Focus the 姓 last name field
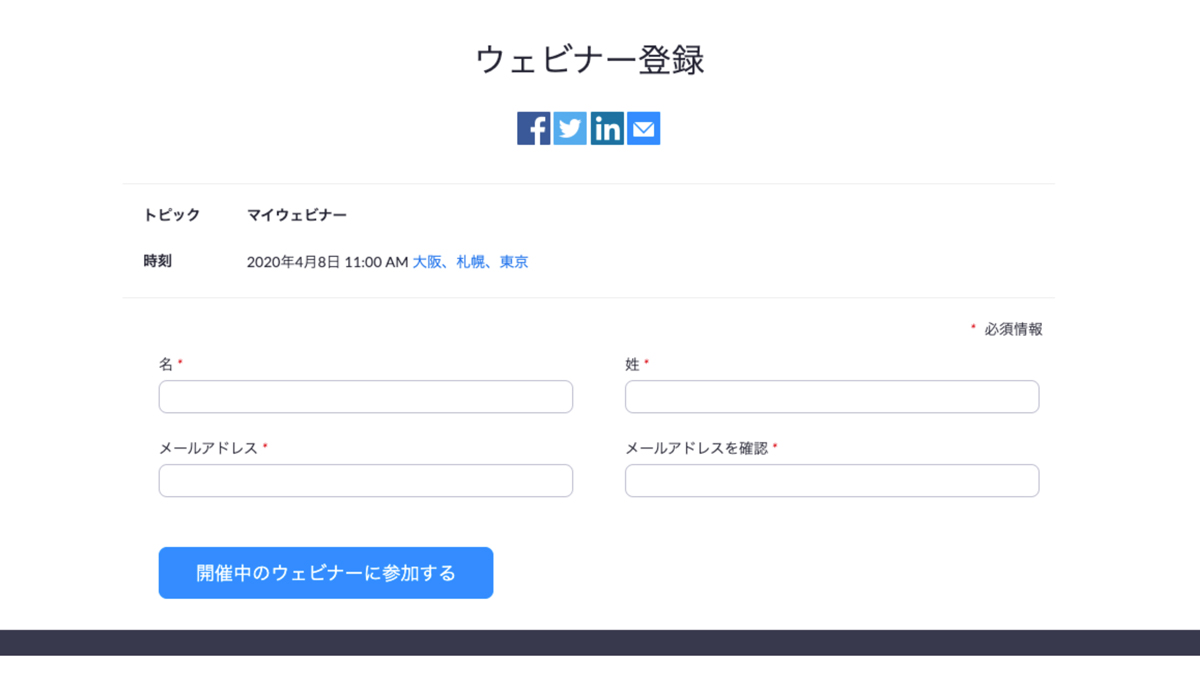1200x675 pixels. [x=832, y=396]
